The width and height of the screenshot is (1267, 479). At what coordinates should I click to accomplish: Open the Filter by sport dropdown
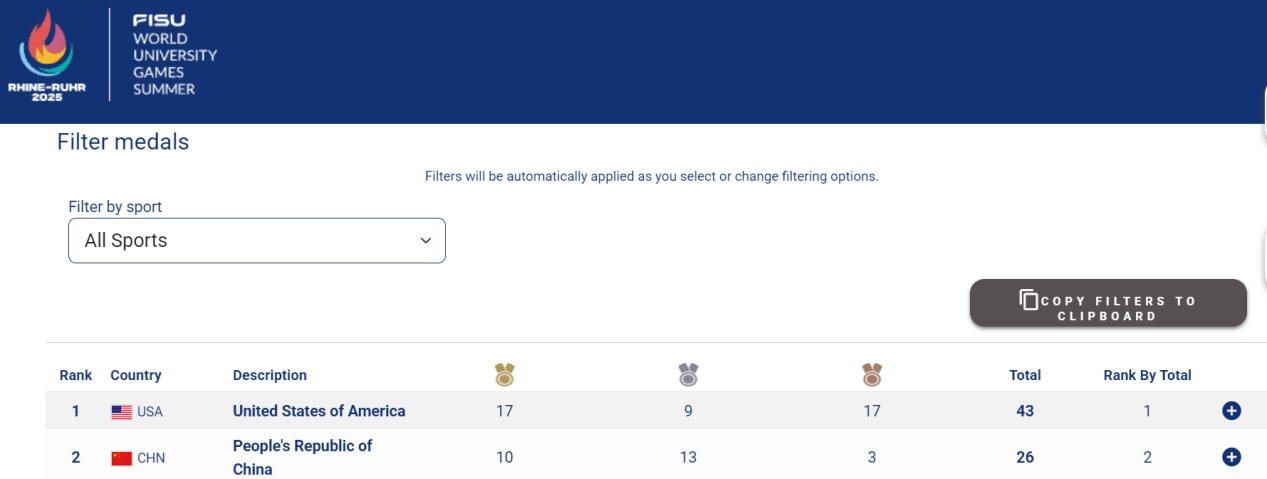pyautogui.click(x=257, y=241)
